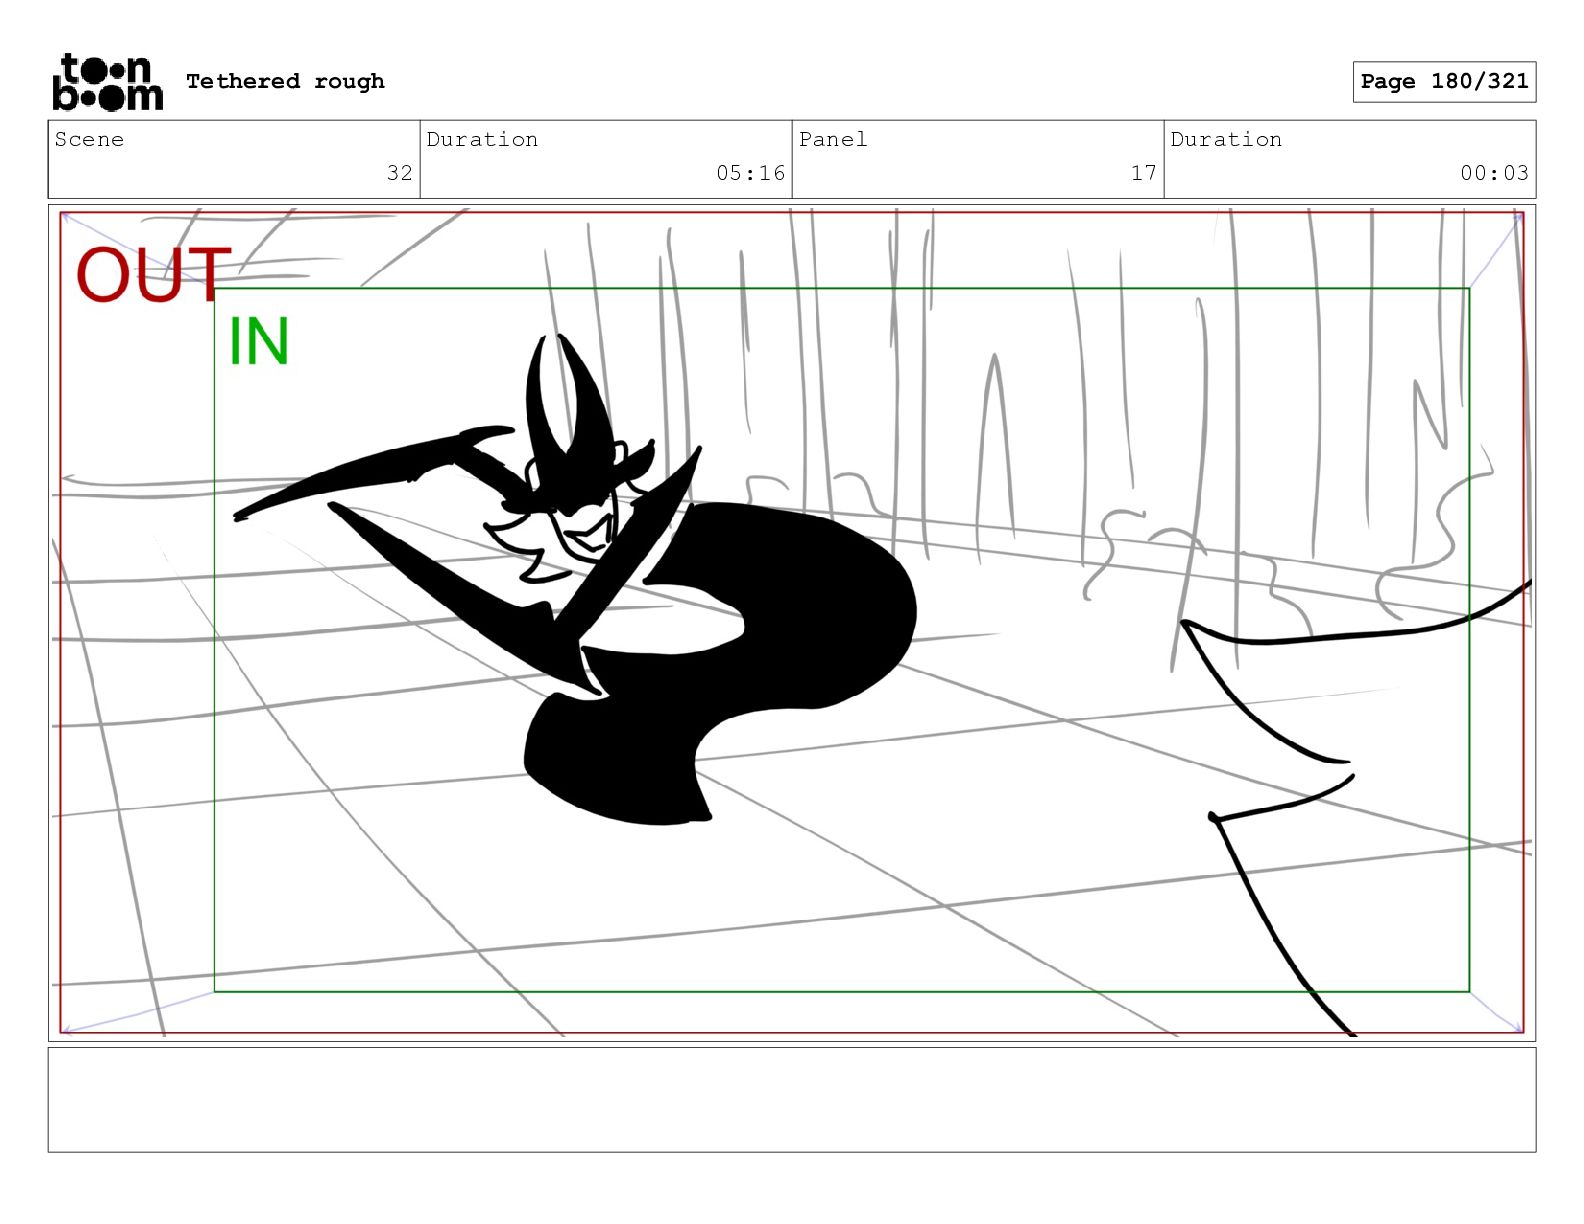This screenshot has height=1224, width=1584.
Task: Click the 'Page 180/321' page indicator
Action: (x=1444, y=82)
